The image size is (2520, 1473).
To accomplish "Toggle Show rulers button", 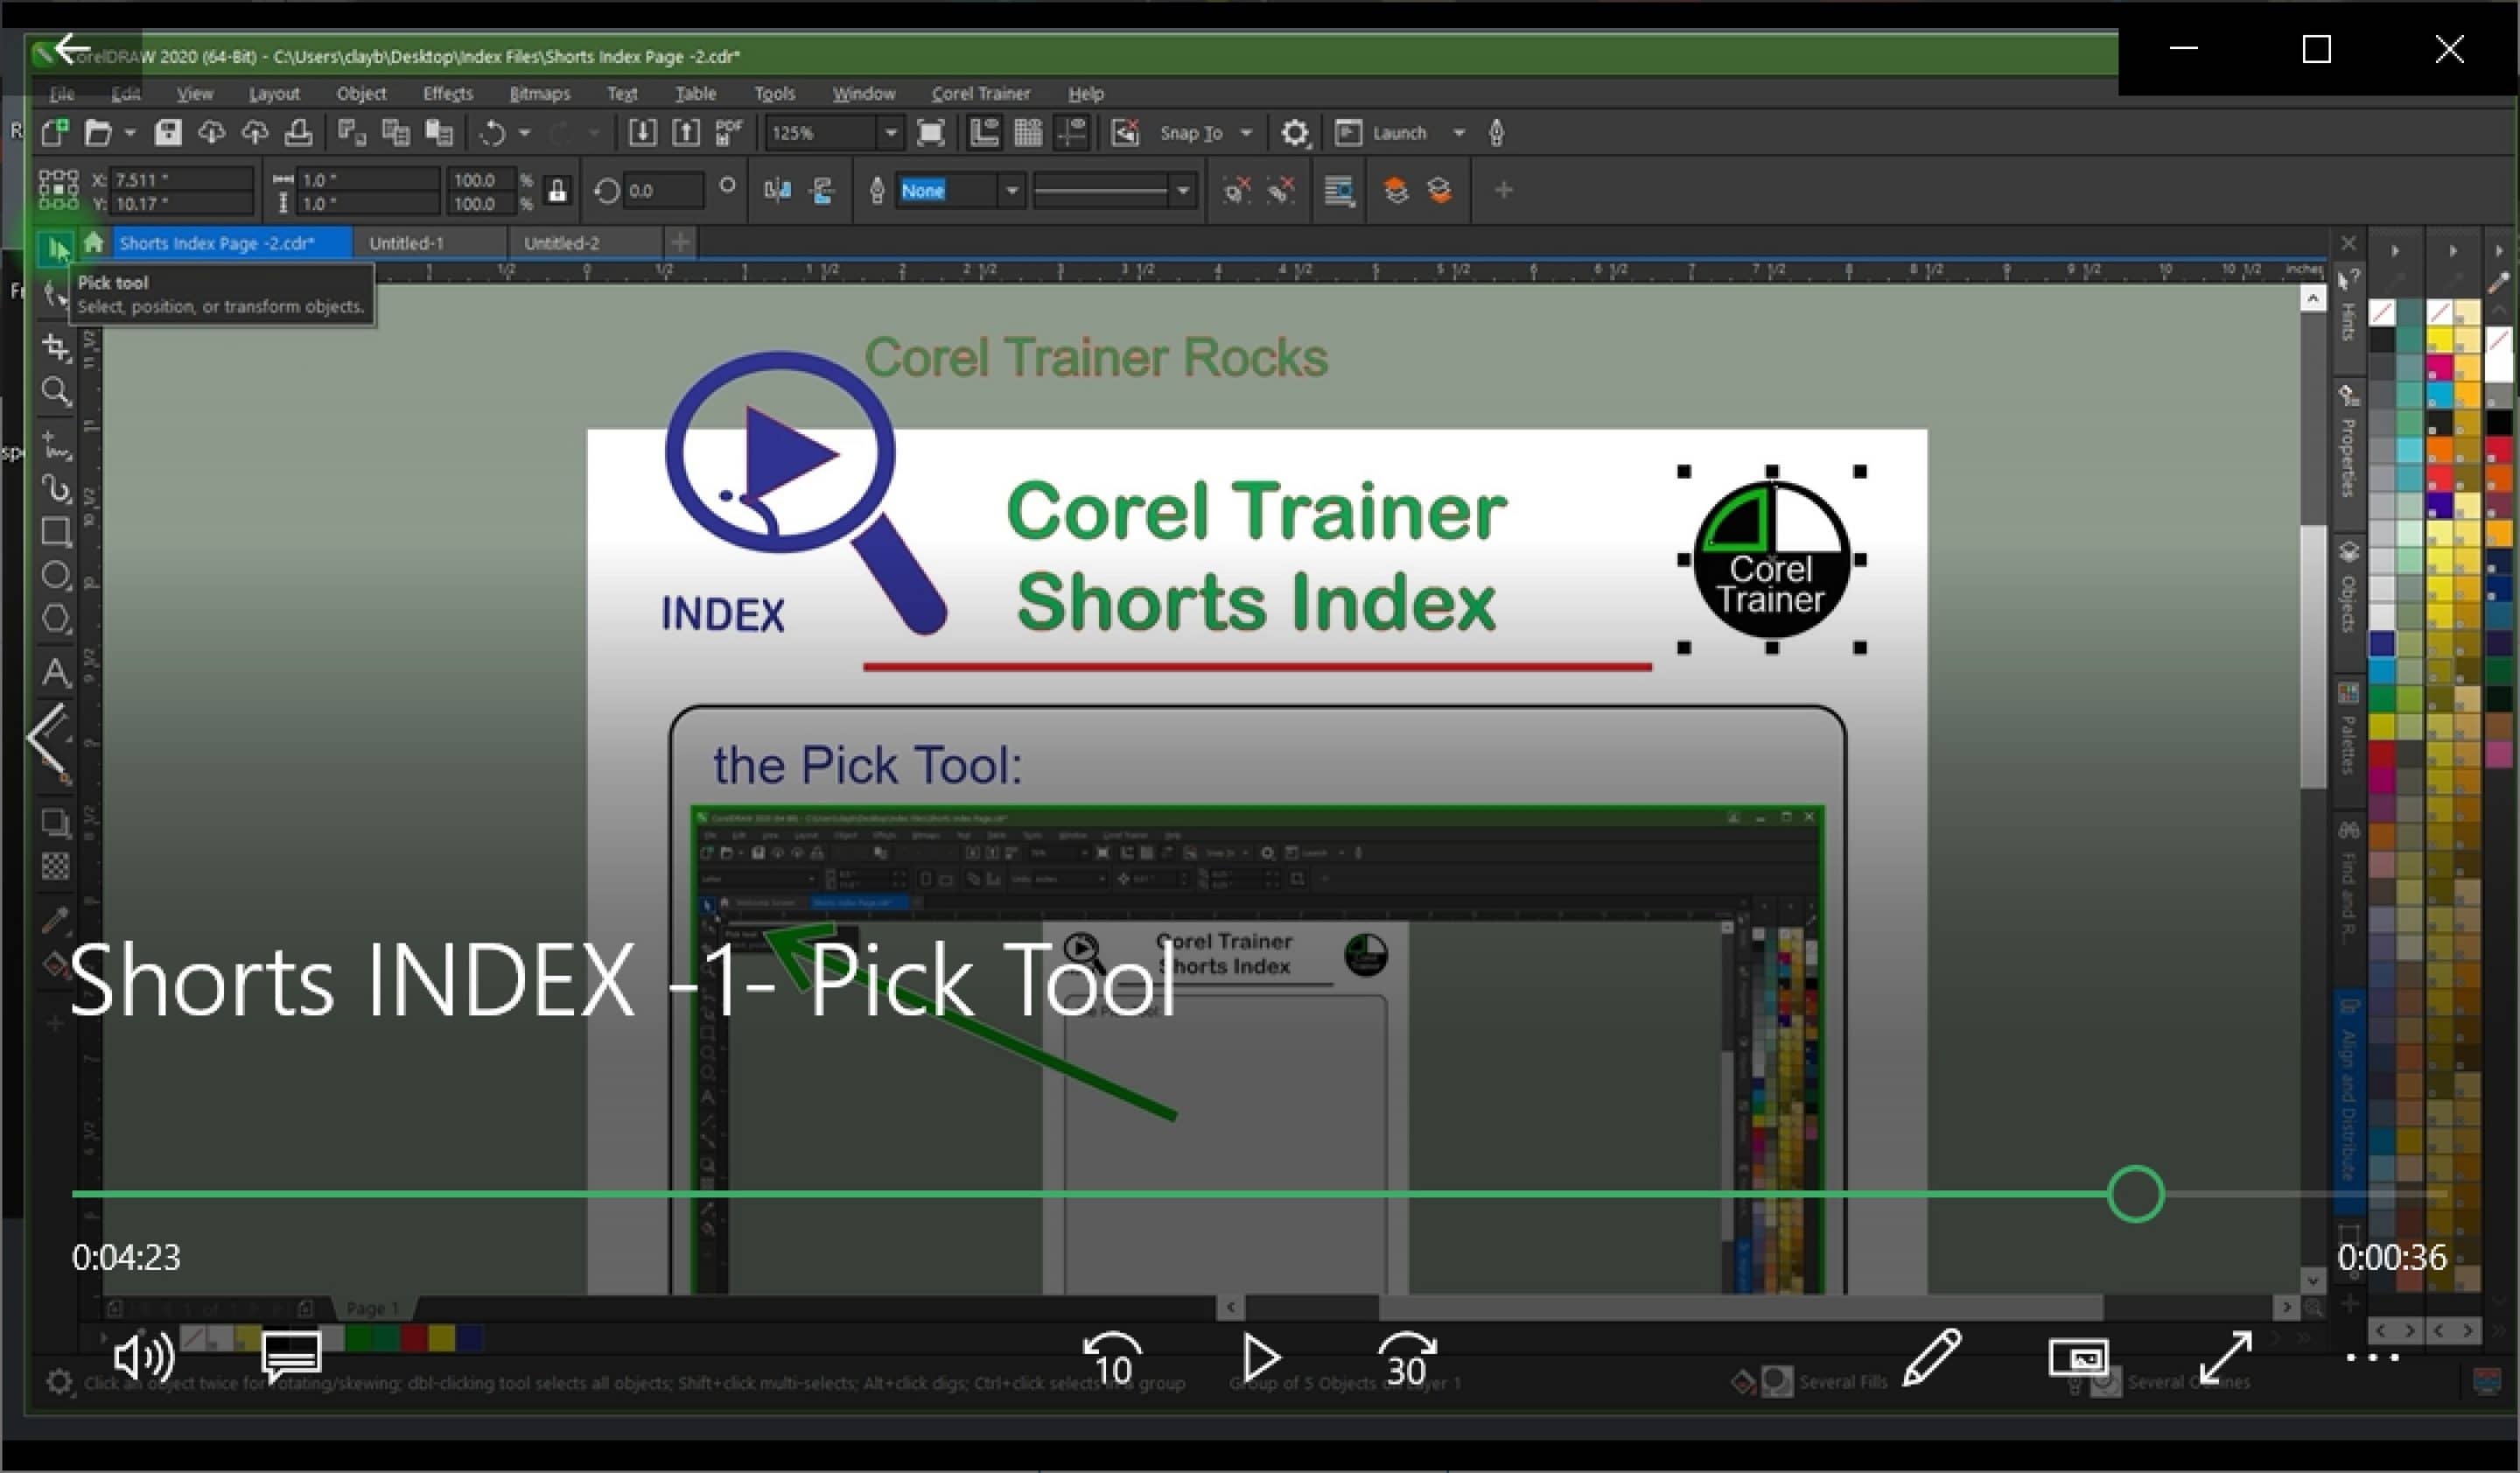I will tap(984, 132).
